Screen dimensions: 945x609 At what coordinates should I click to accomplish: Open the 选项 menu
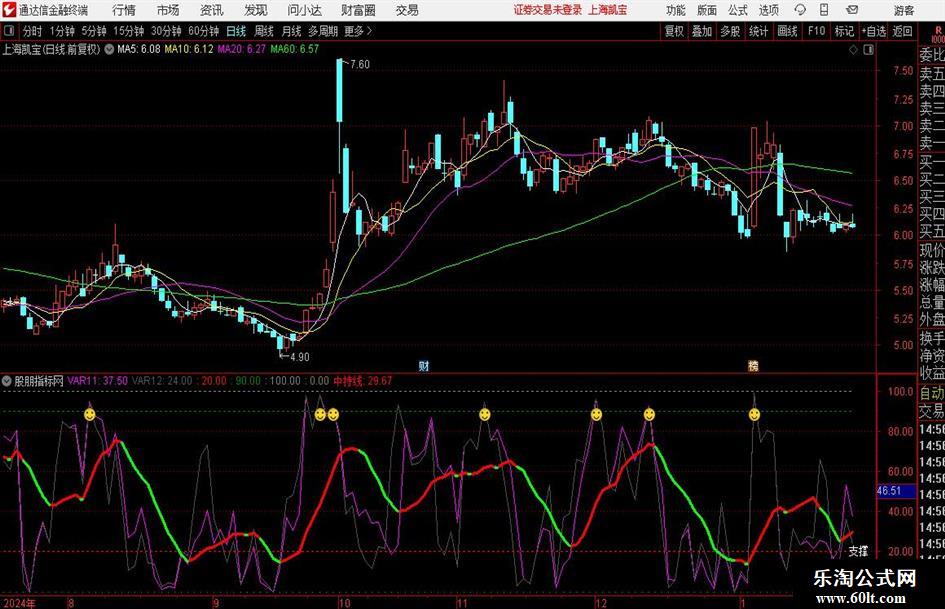pos(768,10)
